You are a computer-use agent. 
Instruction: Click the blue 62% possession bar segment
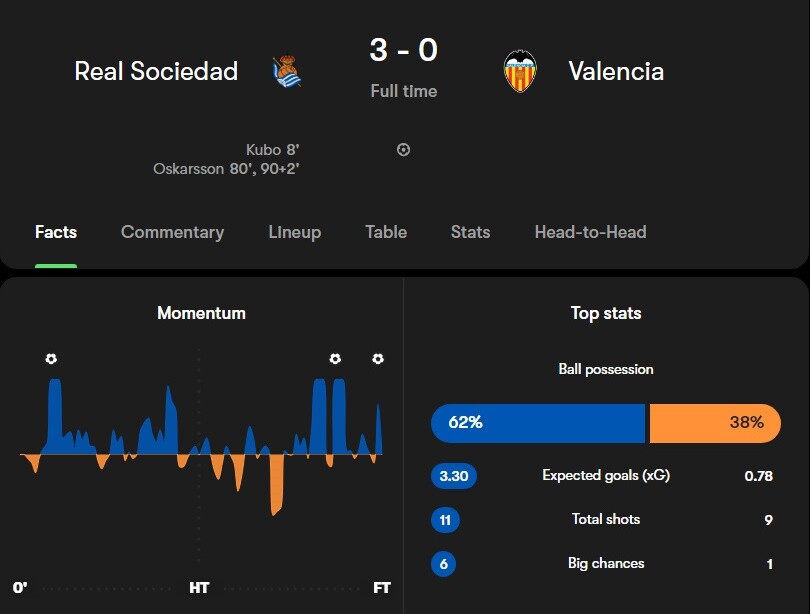(x=538, y=423)
